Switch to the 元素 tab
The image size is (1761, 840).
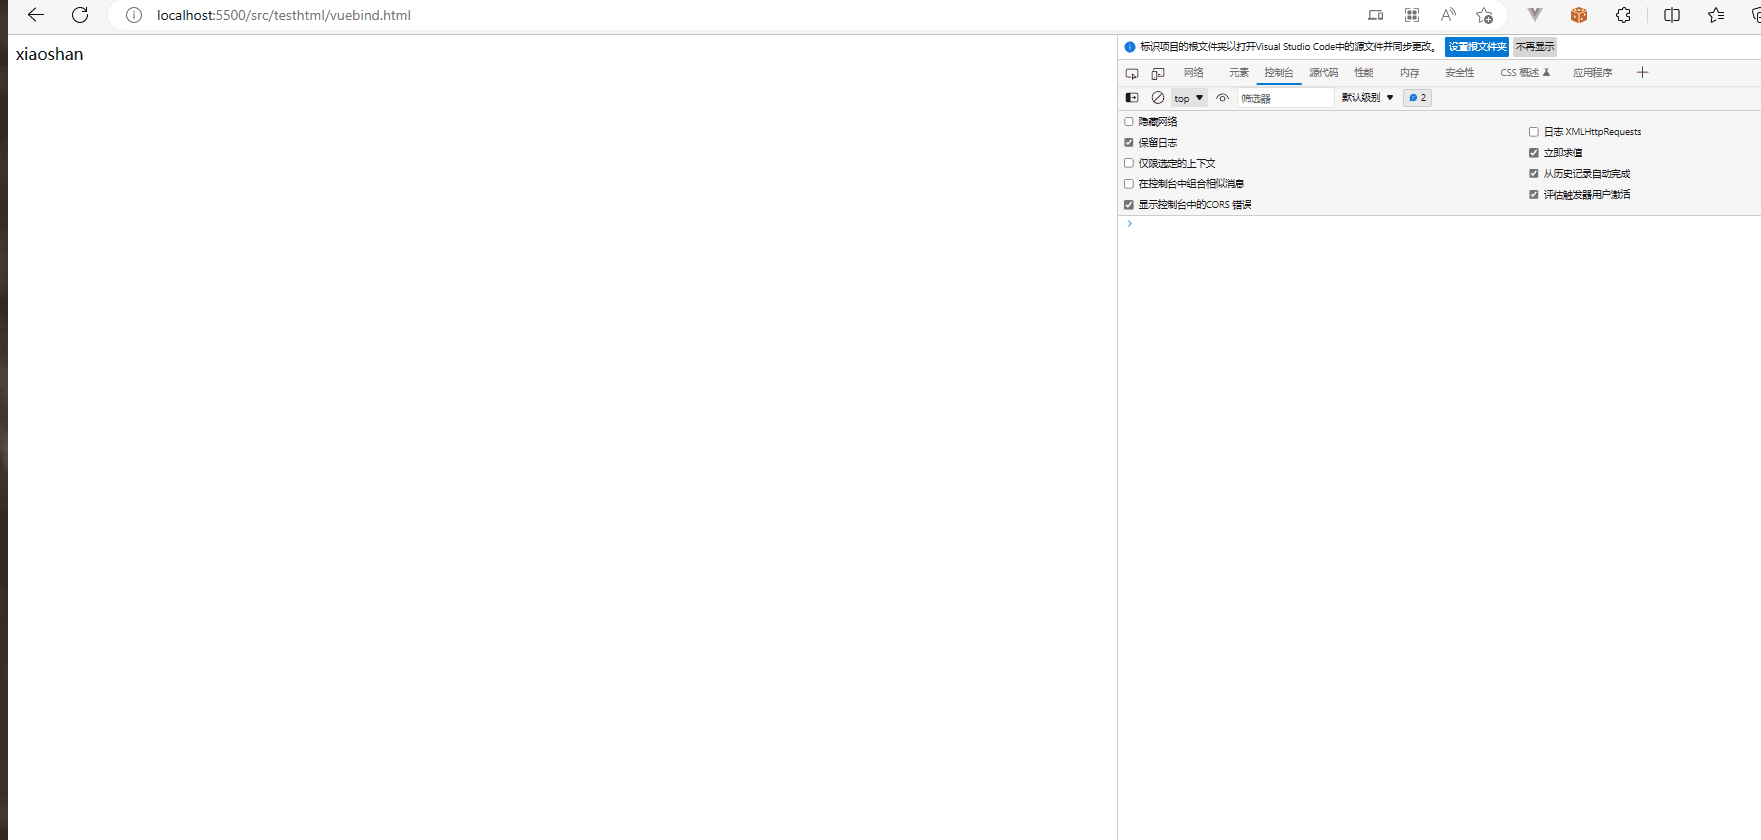click(1239, 73)
